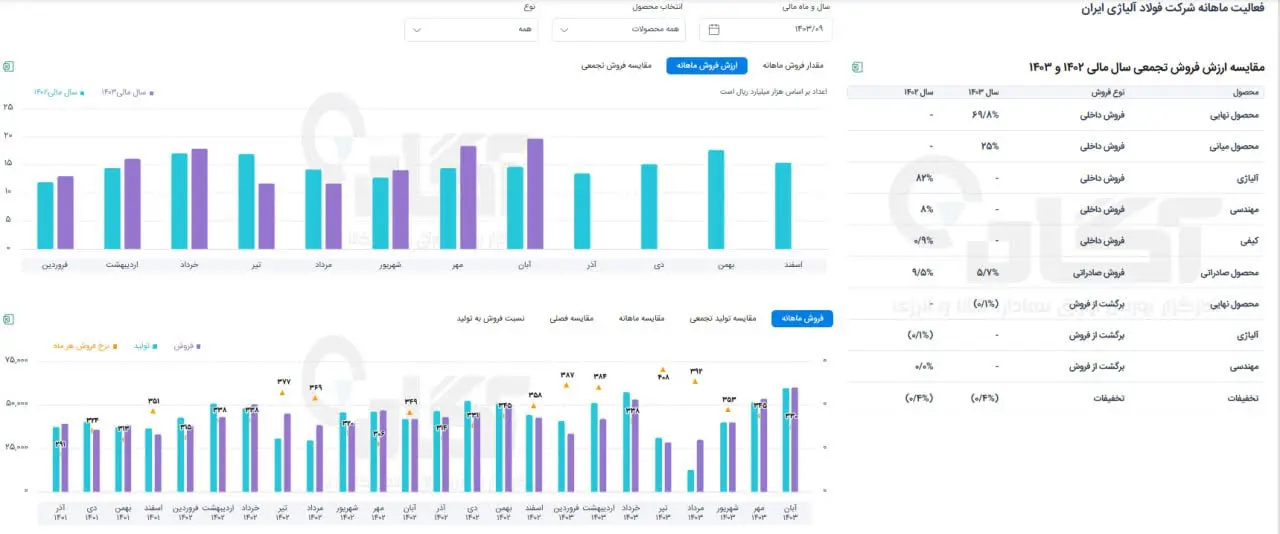Click the page title 'فعالیت ماهانه شرکت فولاد آلیاژی ایران'

1174,9
